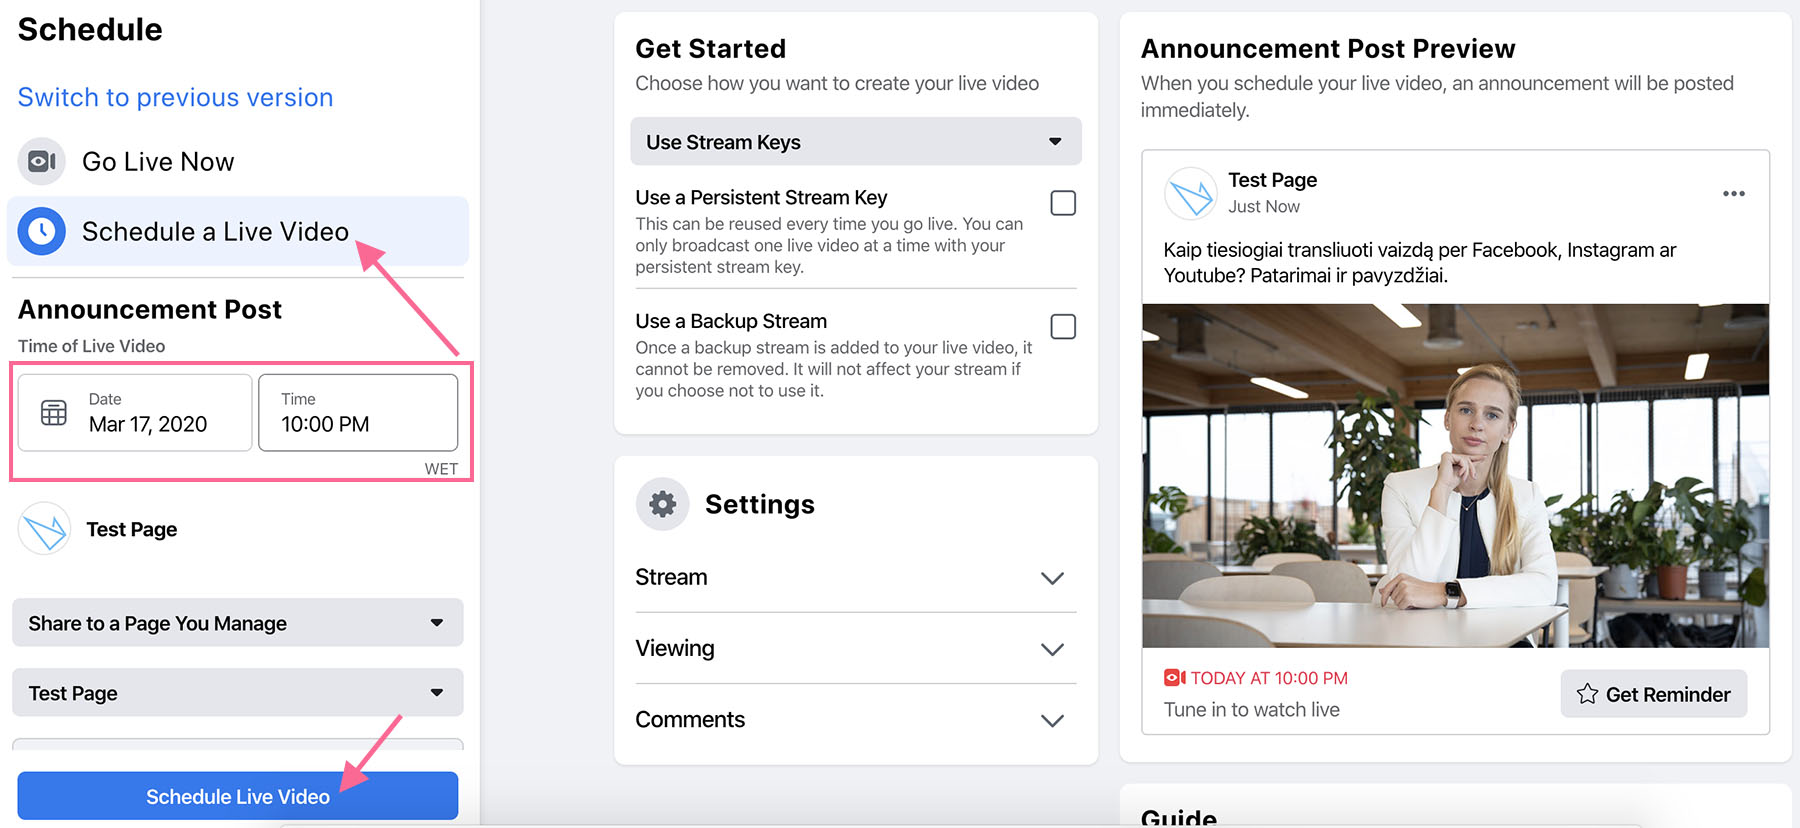The height and width of the screenshot is (828, 1800).
Task: Expand the Viewing settings section
Action: coord(856,648)
